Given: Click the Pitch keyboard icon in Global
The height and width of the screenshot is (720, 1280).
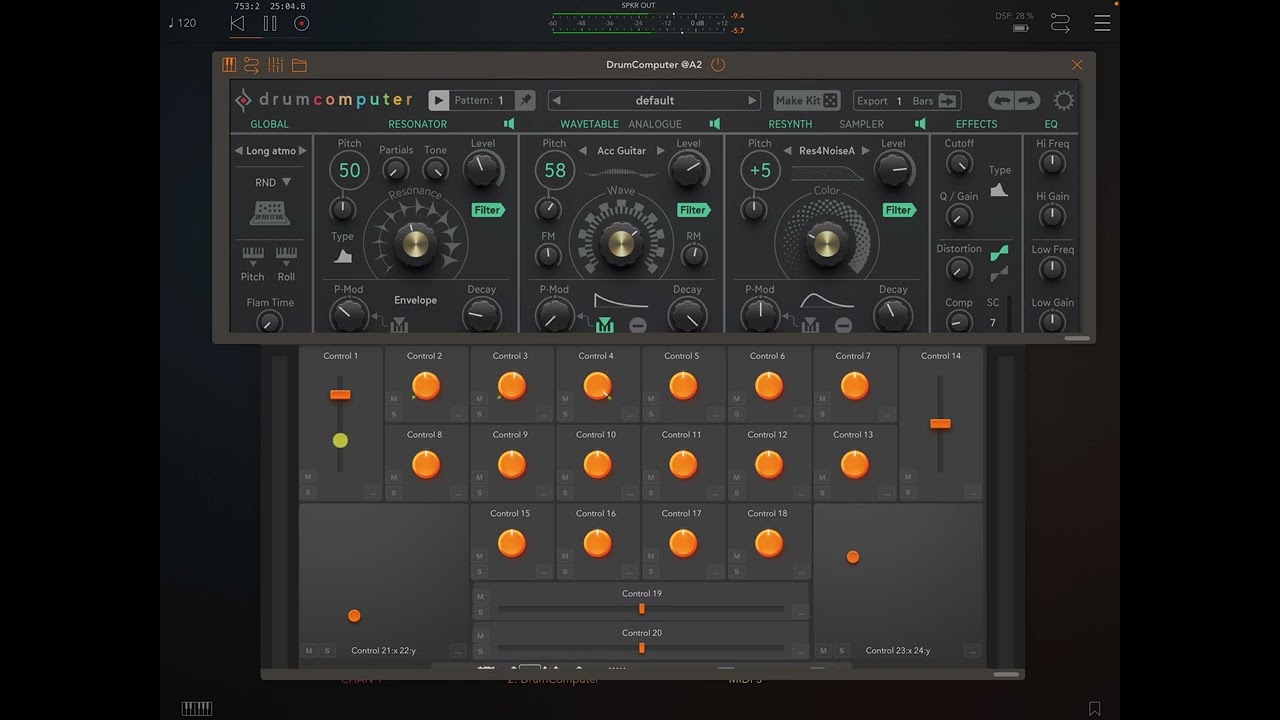Looking at the screenshot, I should pos(253,255).
